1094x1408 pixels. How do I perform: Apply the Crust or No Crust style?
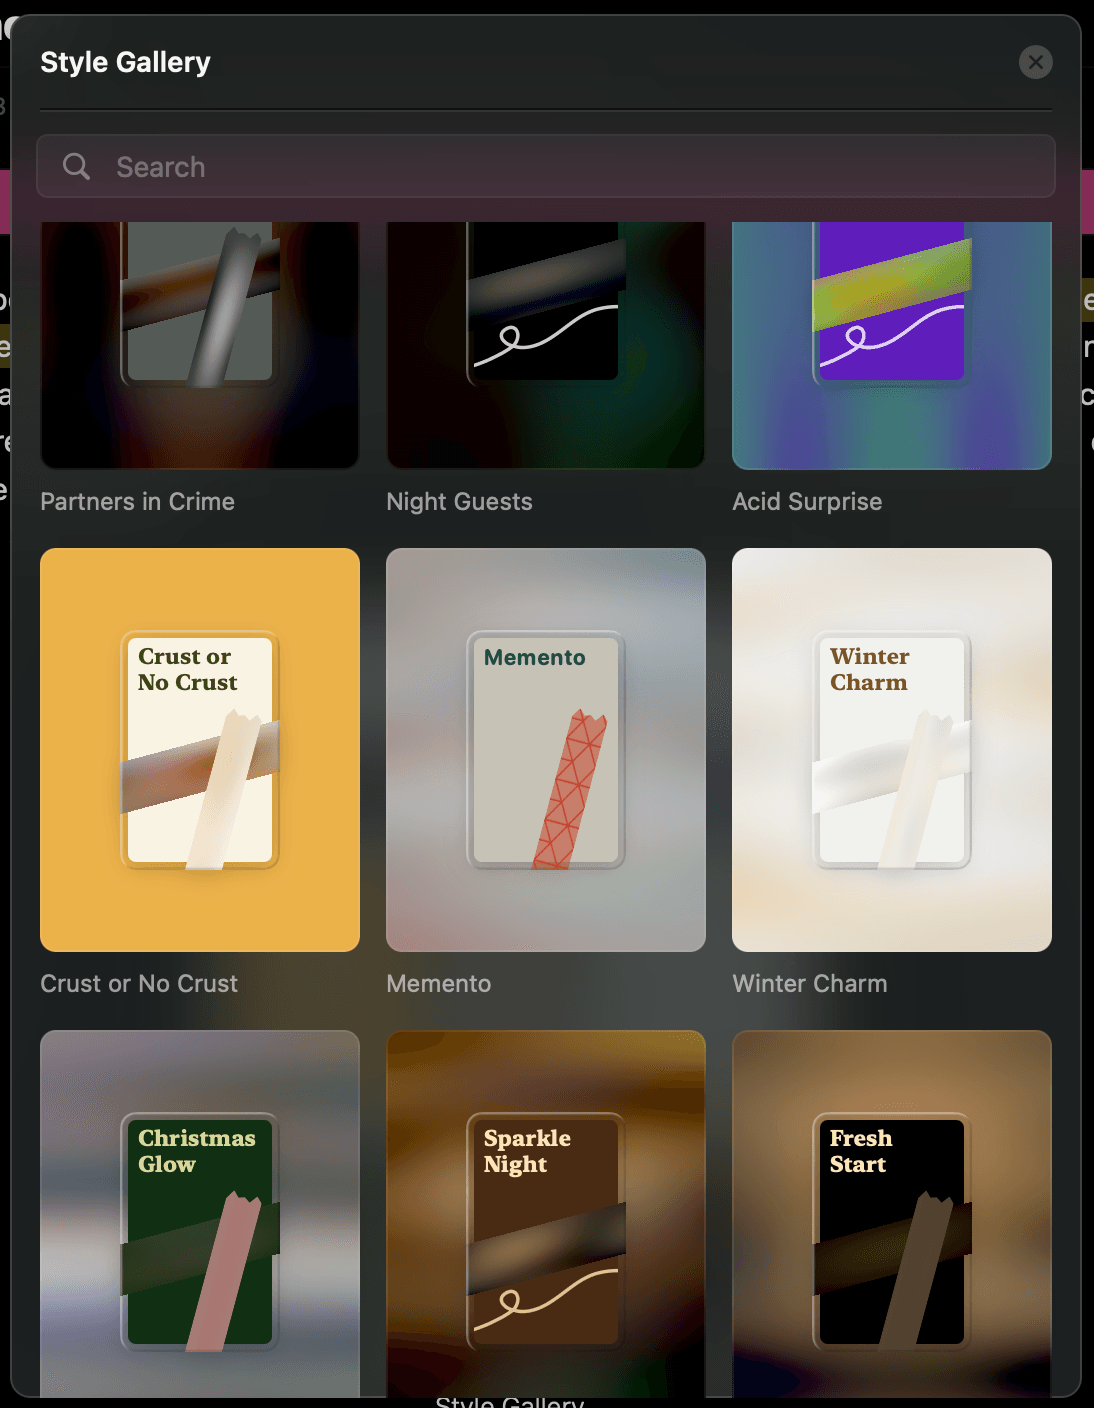point(199,747)
